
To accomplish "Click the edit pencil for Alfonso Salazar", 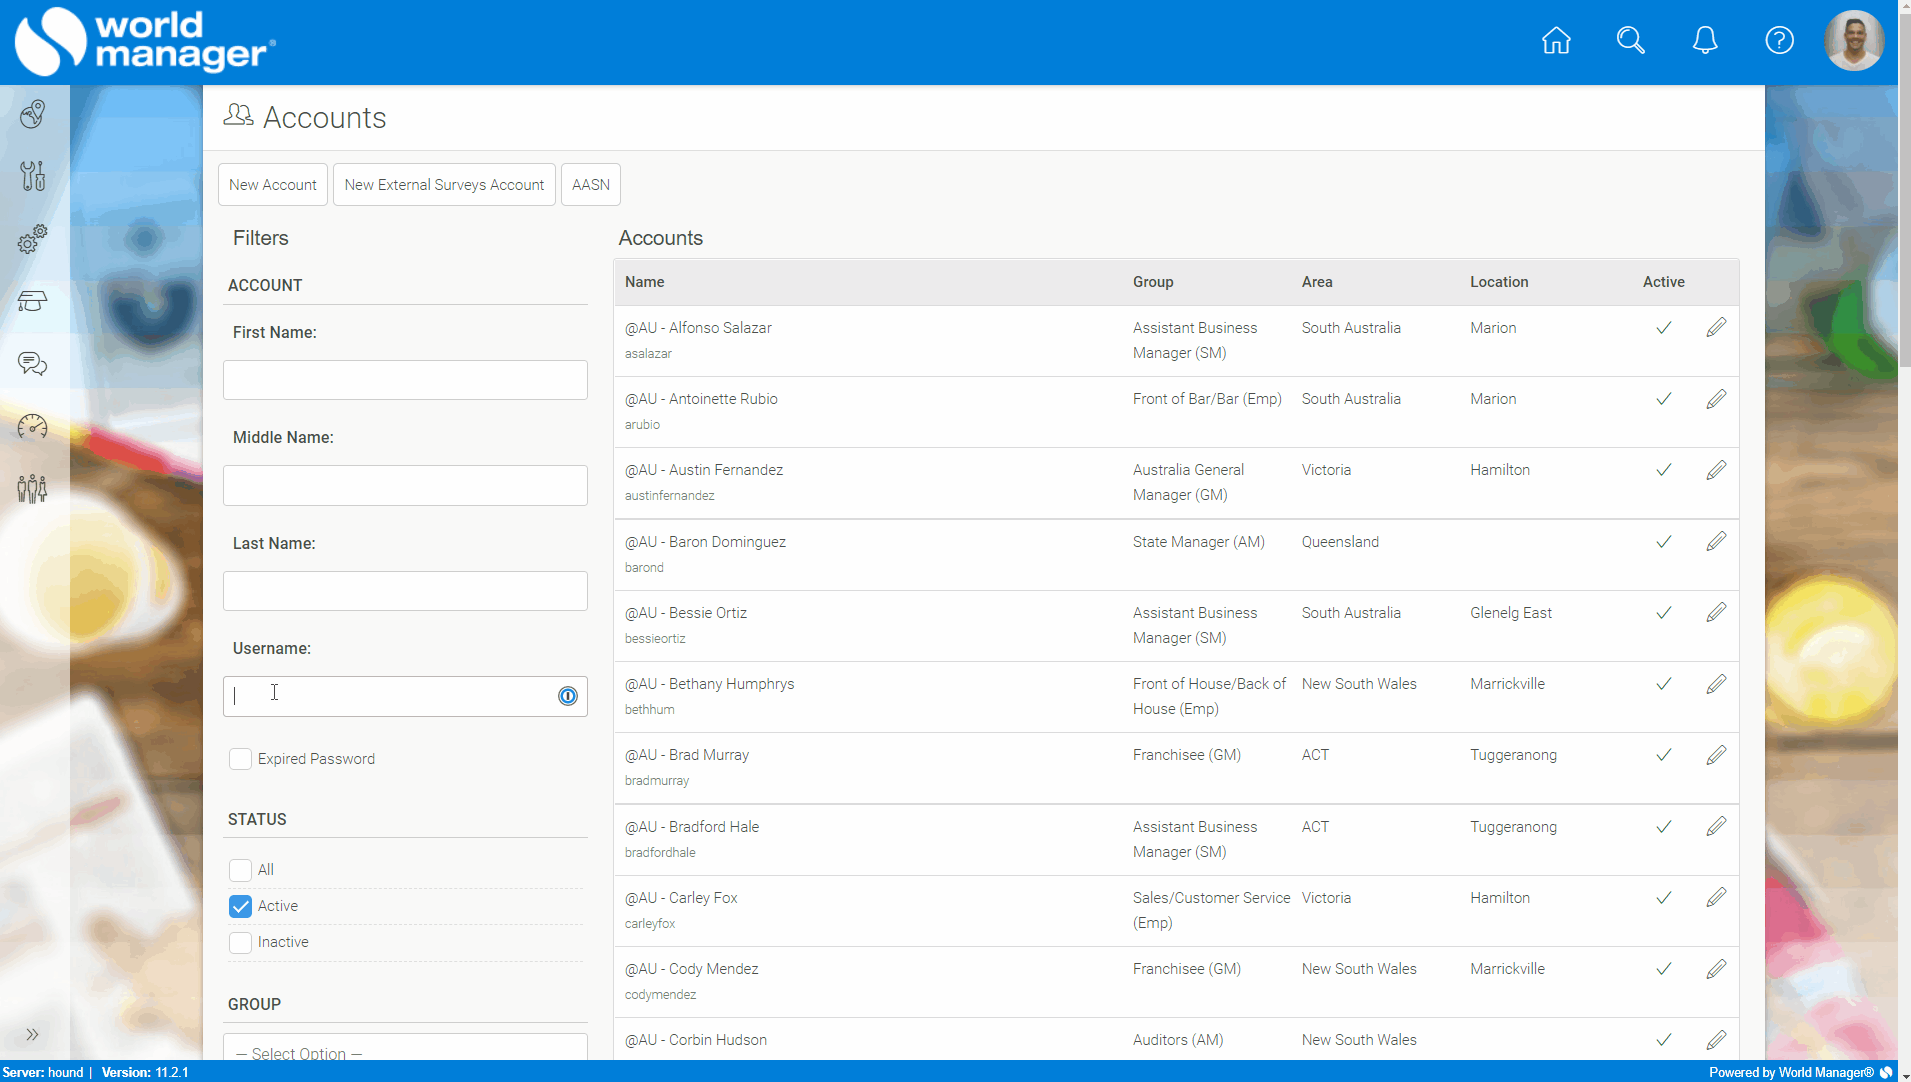I will (1716, 328).
